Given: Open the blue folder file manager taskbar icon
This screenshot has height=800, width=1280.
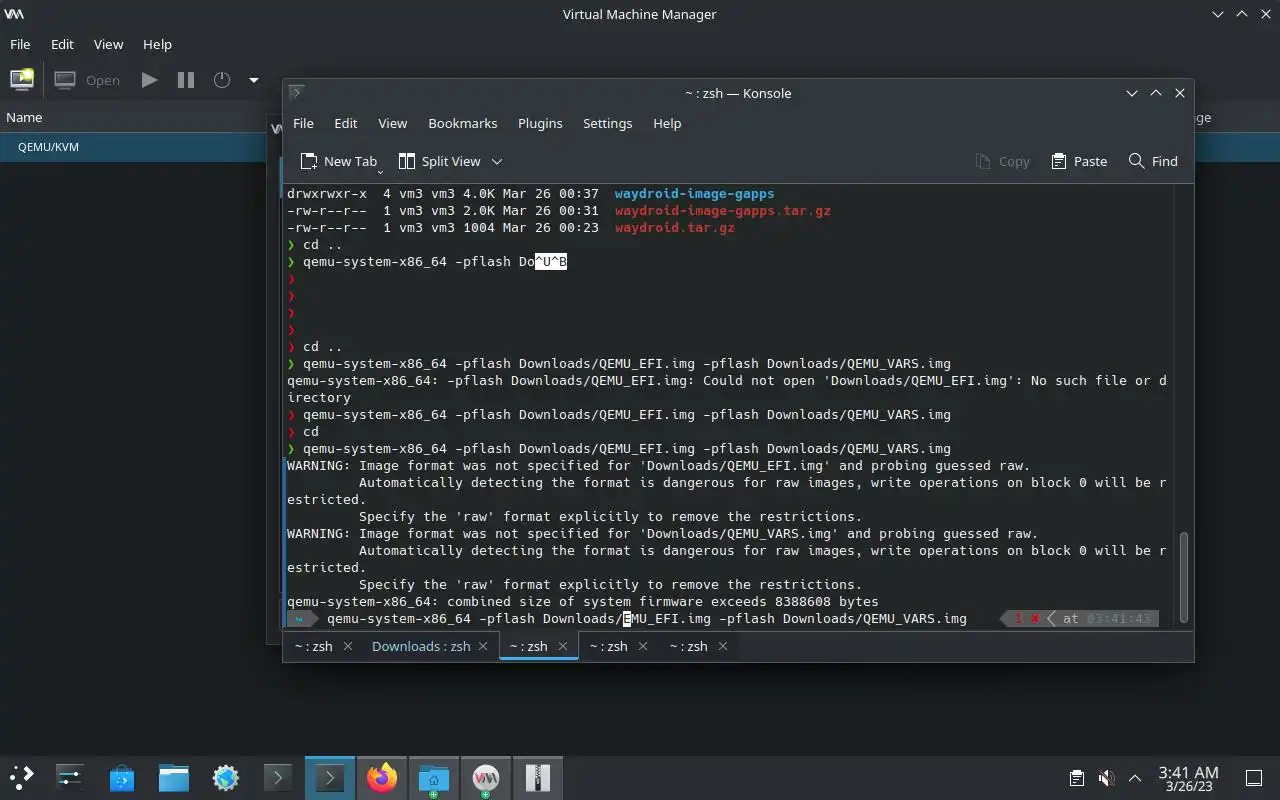Looking at the screenshot, I should (173, 777).
